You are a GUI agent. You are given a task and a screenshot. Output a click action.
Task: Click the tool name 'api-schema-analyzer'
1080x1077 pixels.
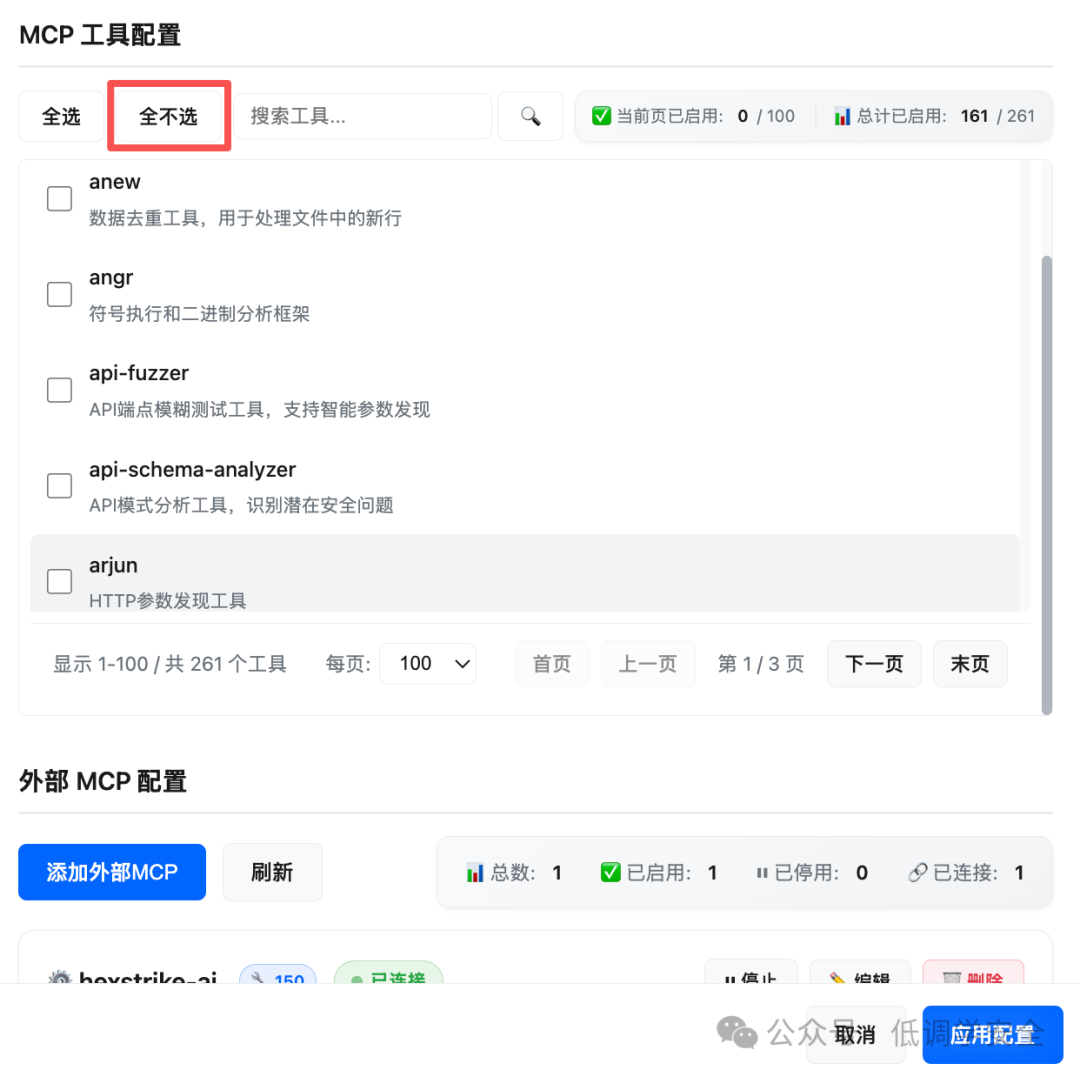click(x=192, y=470)
